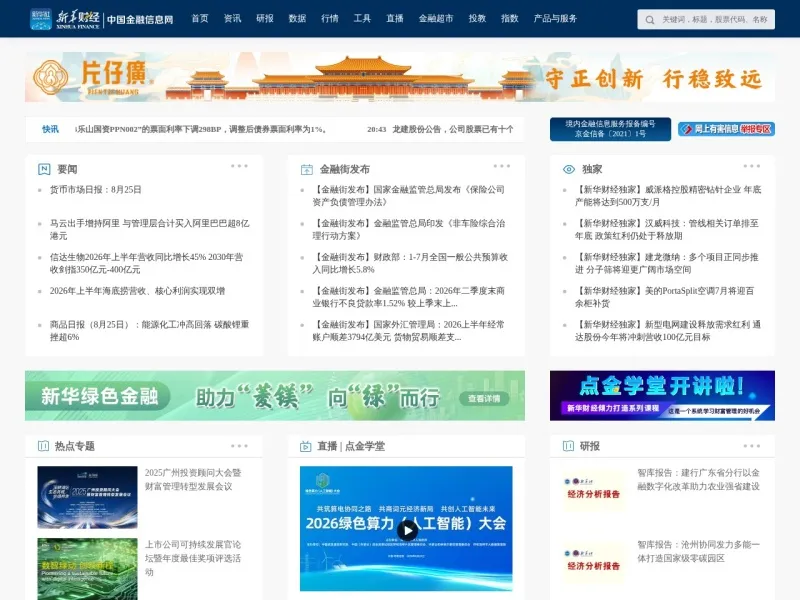Click the 金融街发布 calendar icon
The width and height of the screenshot is (800, 600).
(x=307, y=169)
